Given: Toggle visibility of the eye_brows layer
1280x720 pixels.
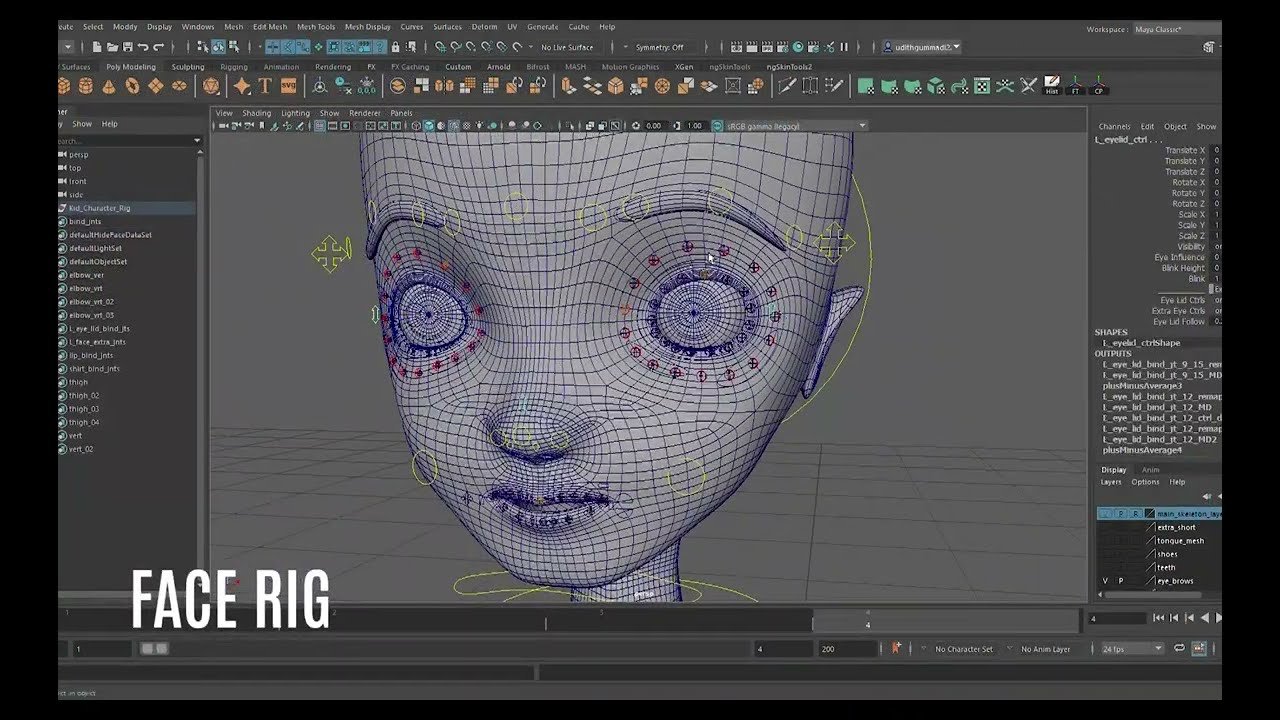Looking at the screenshot, I should pos(1105,581).
